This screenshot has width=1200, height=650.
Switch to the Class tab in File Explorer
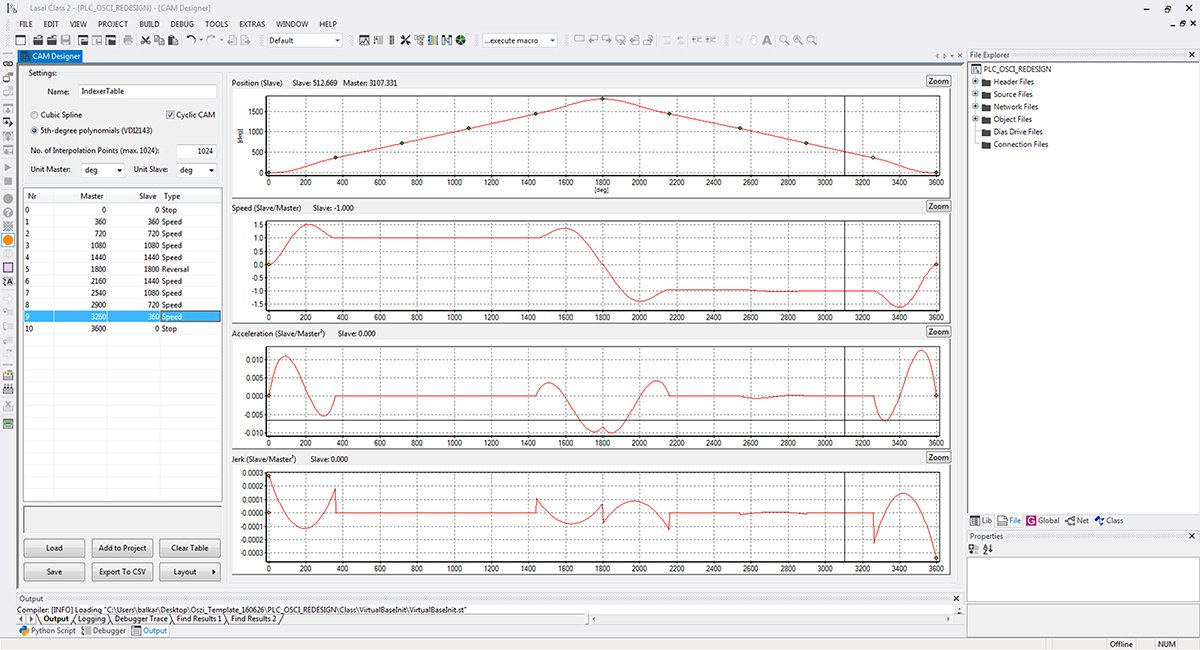(1109, 520)
